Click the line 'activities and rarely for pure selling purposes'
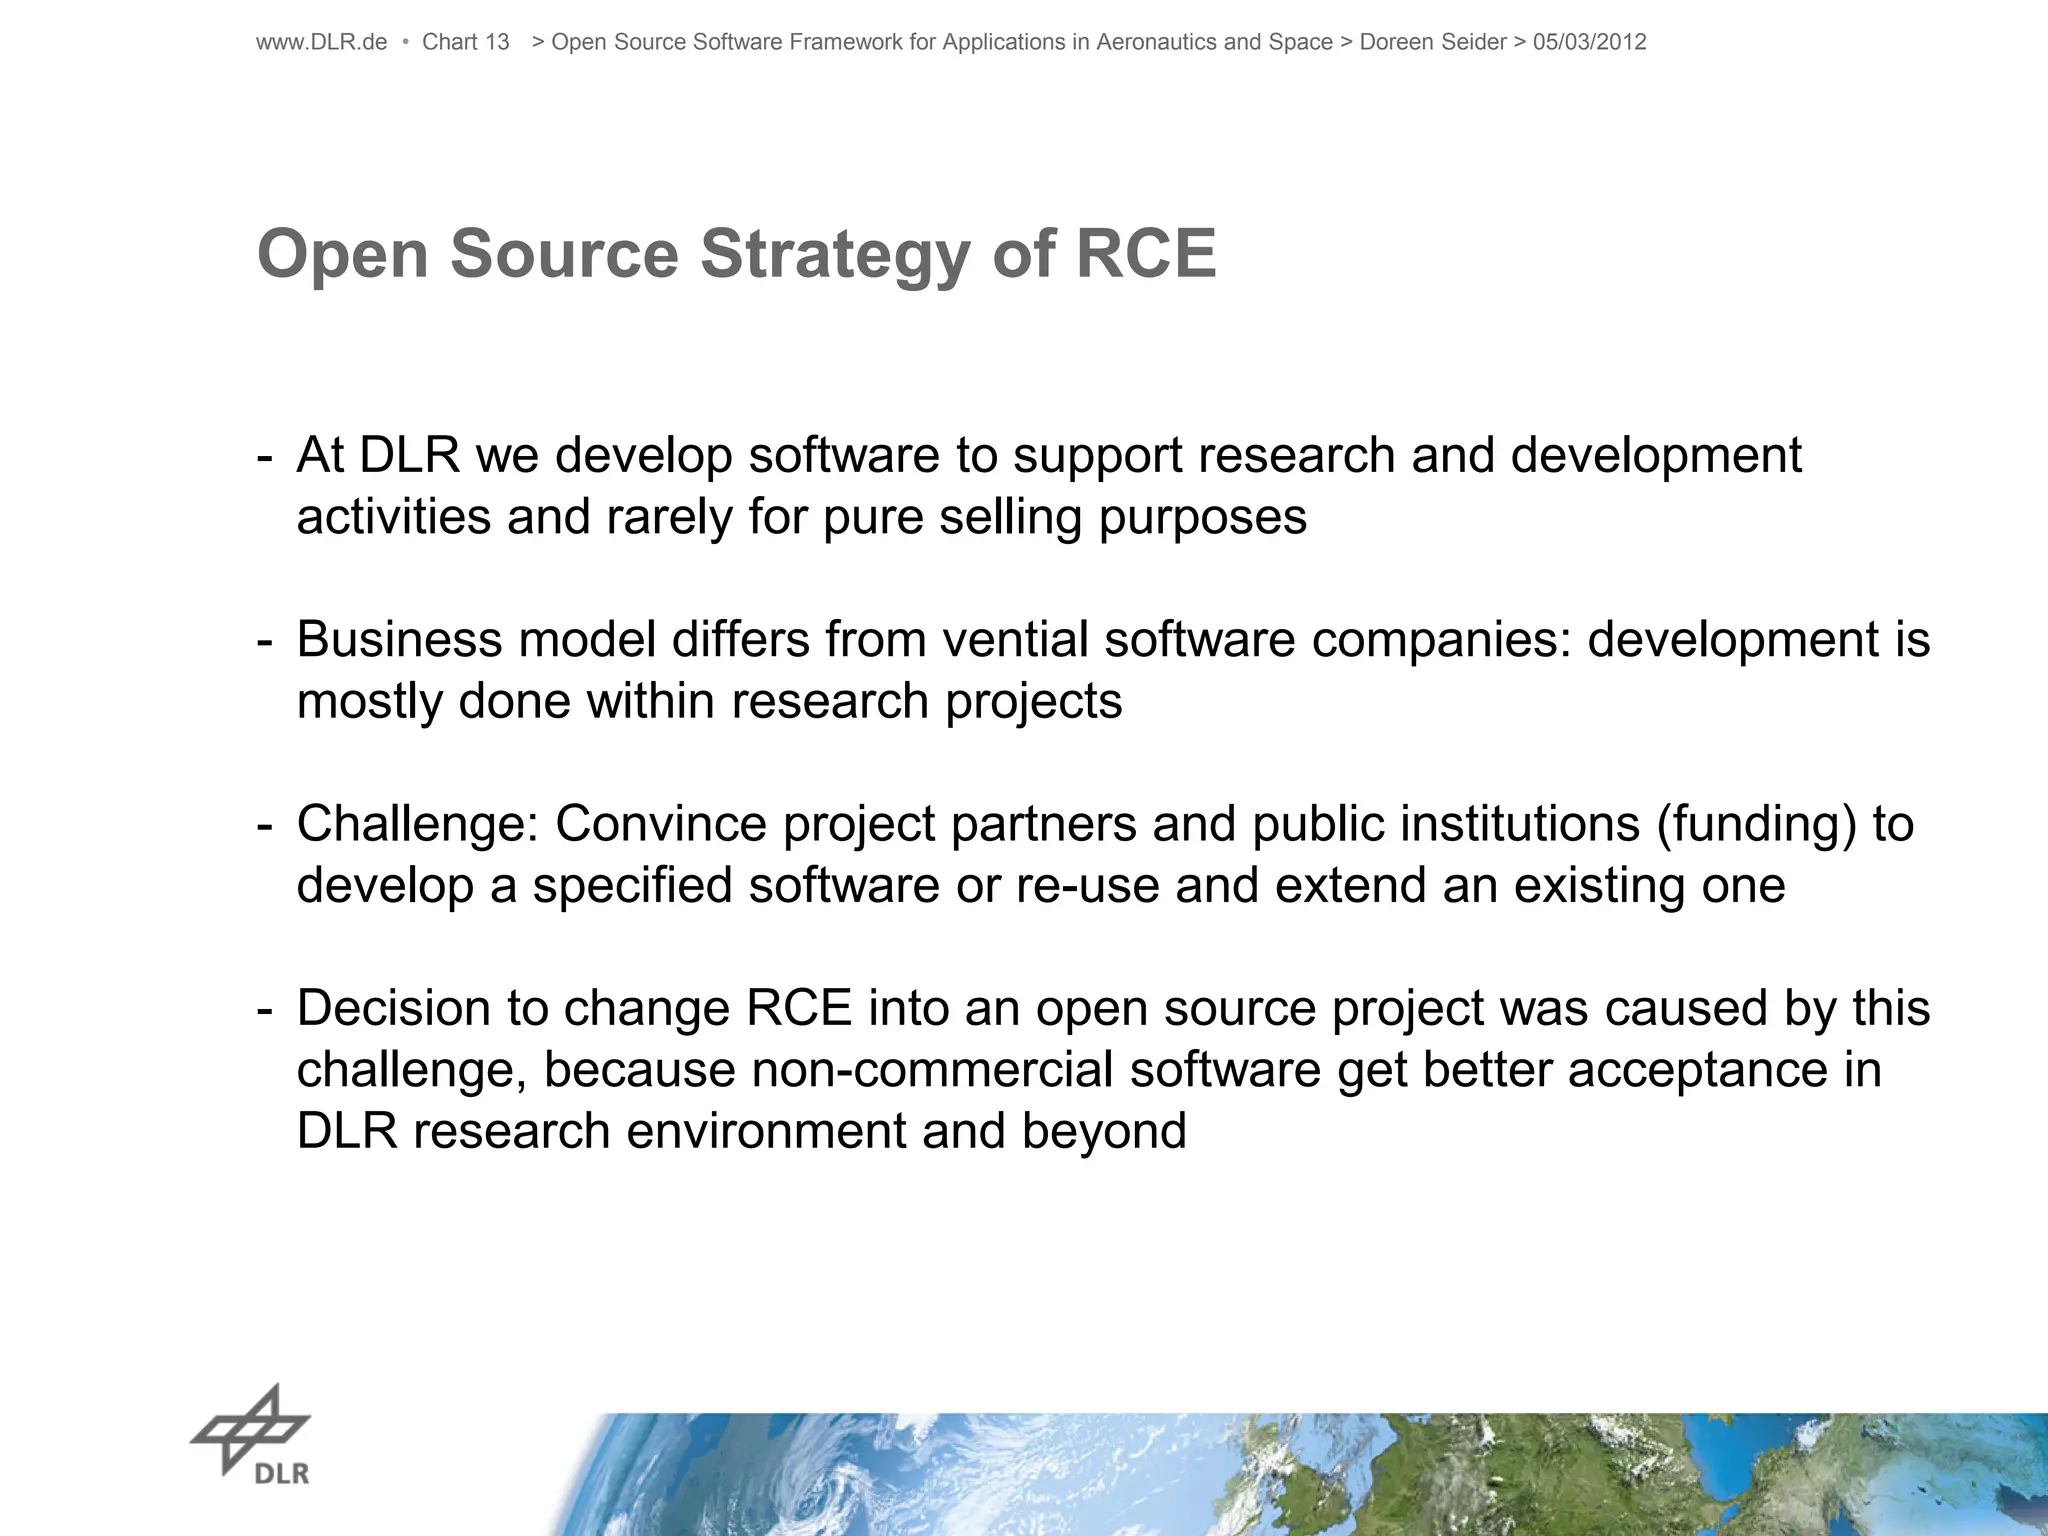Screen dimensions: 2048x1536 point(802,518)
